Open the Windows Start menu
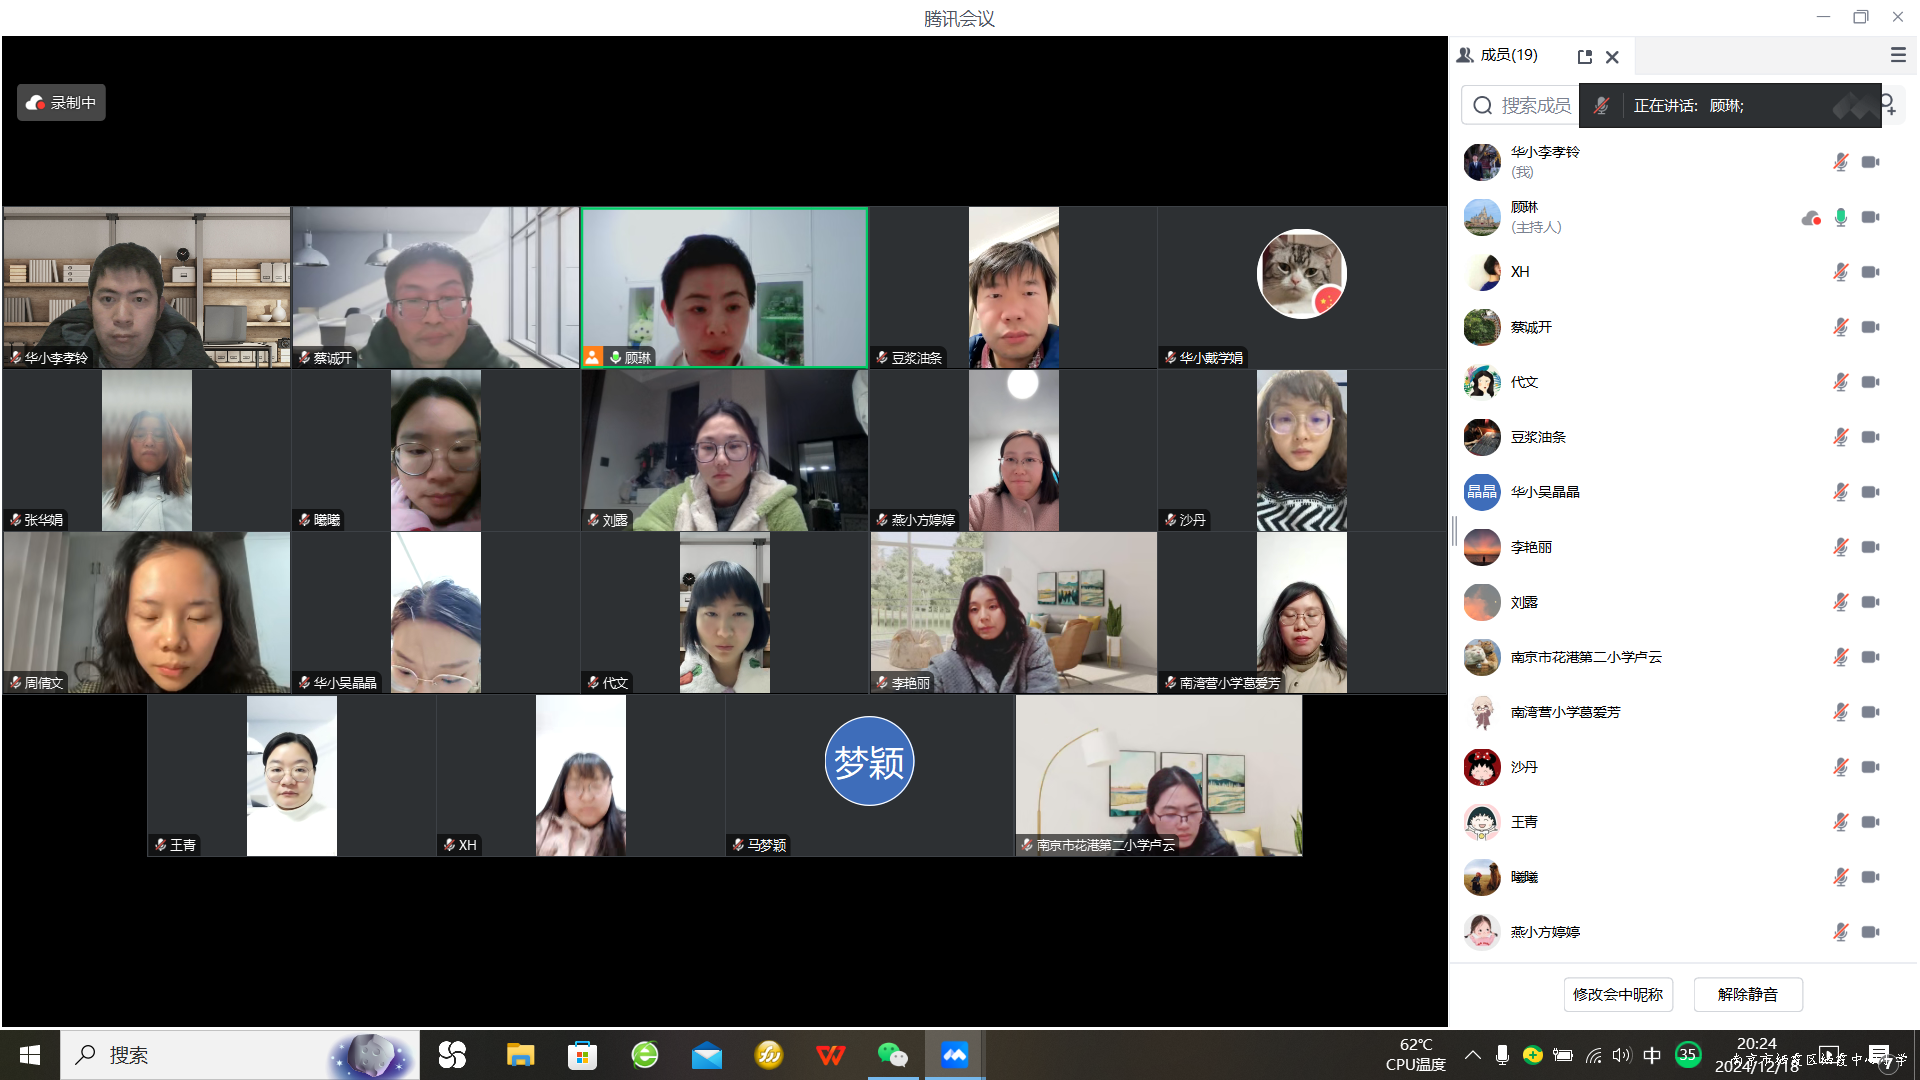 pyautogui.click(x=30, y=1055)
